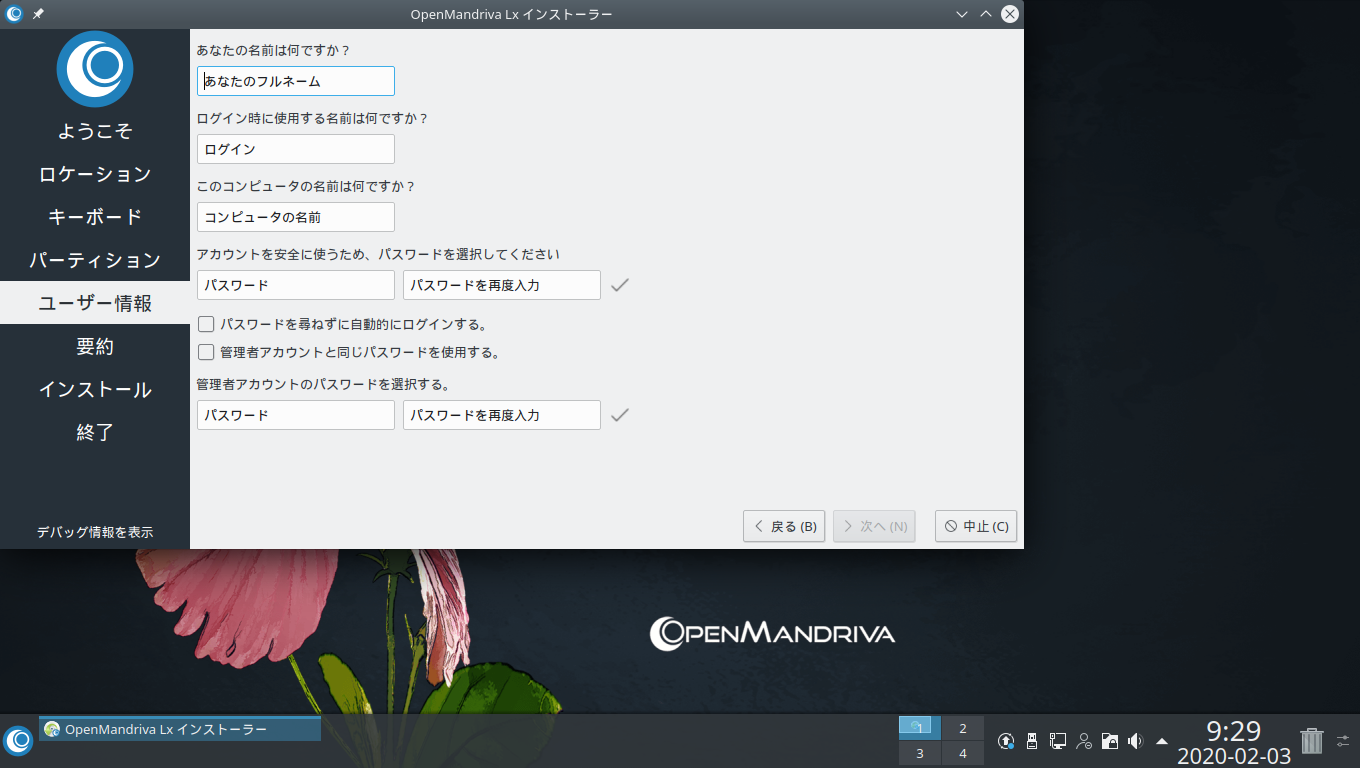
Task: Open the locked folder vault tray icon
Action: 1109,741
